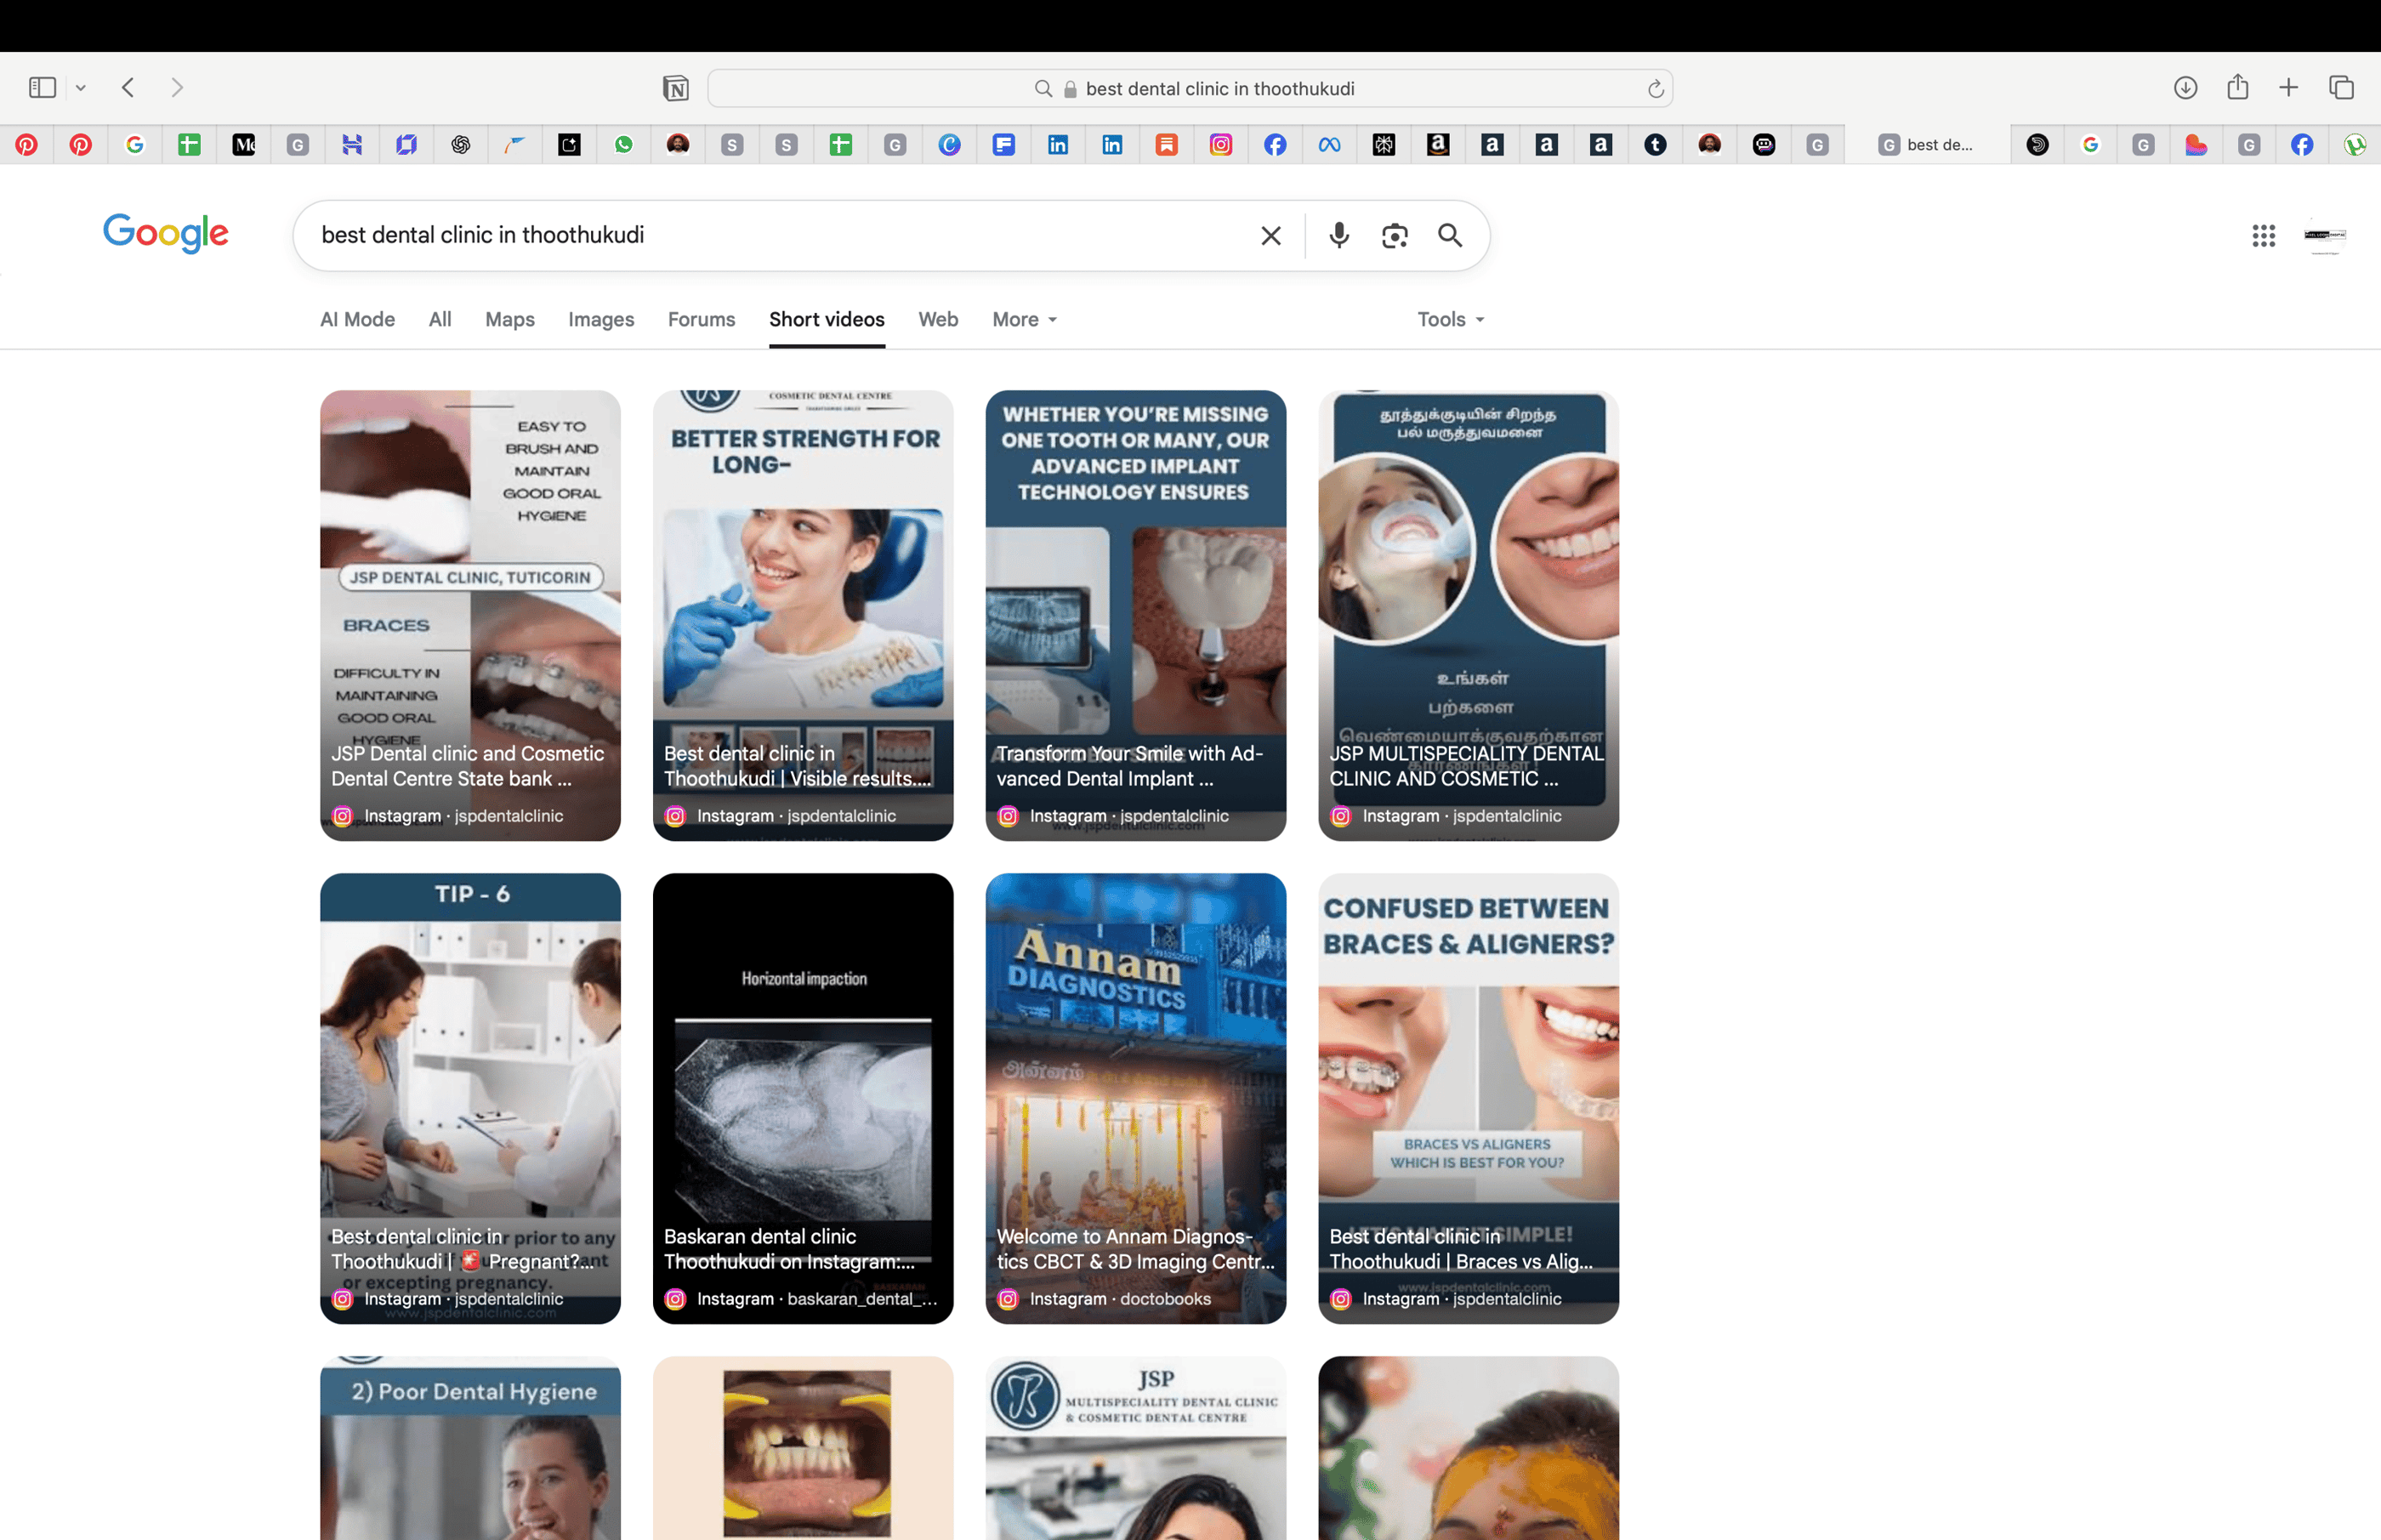Click the search magnifier icon

click(x=1450, y=236)
